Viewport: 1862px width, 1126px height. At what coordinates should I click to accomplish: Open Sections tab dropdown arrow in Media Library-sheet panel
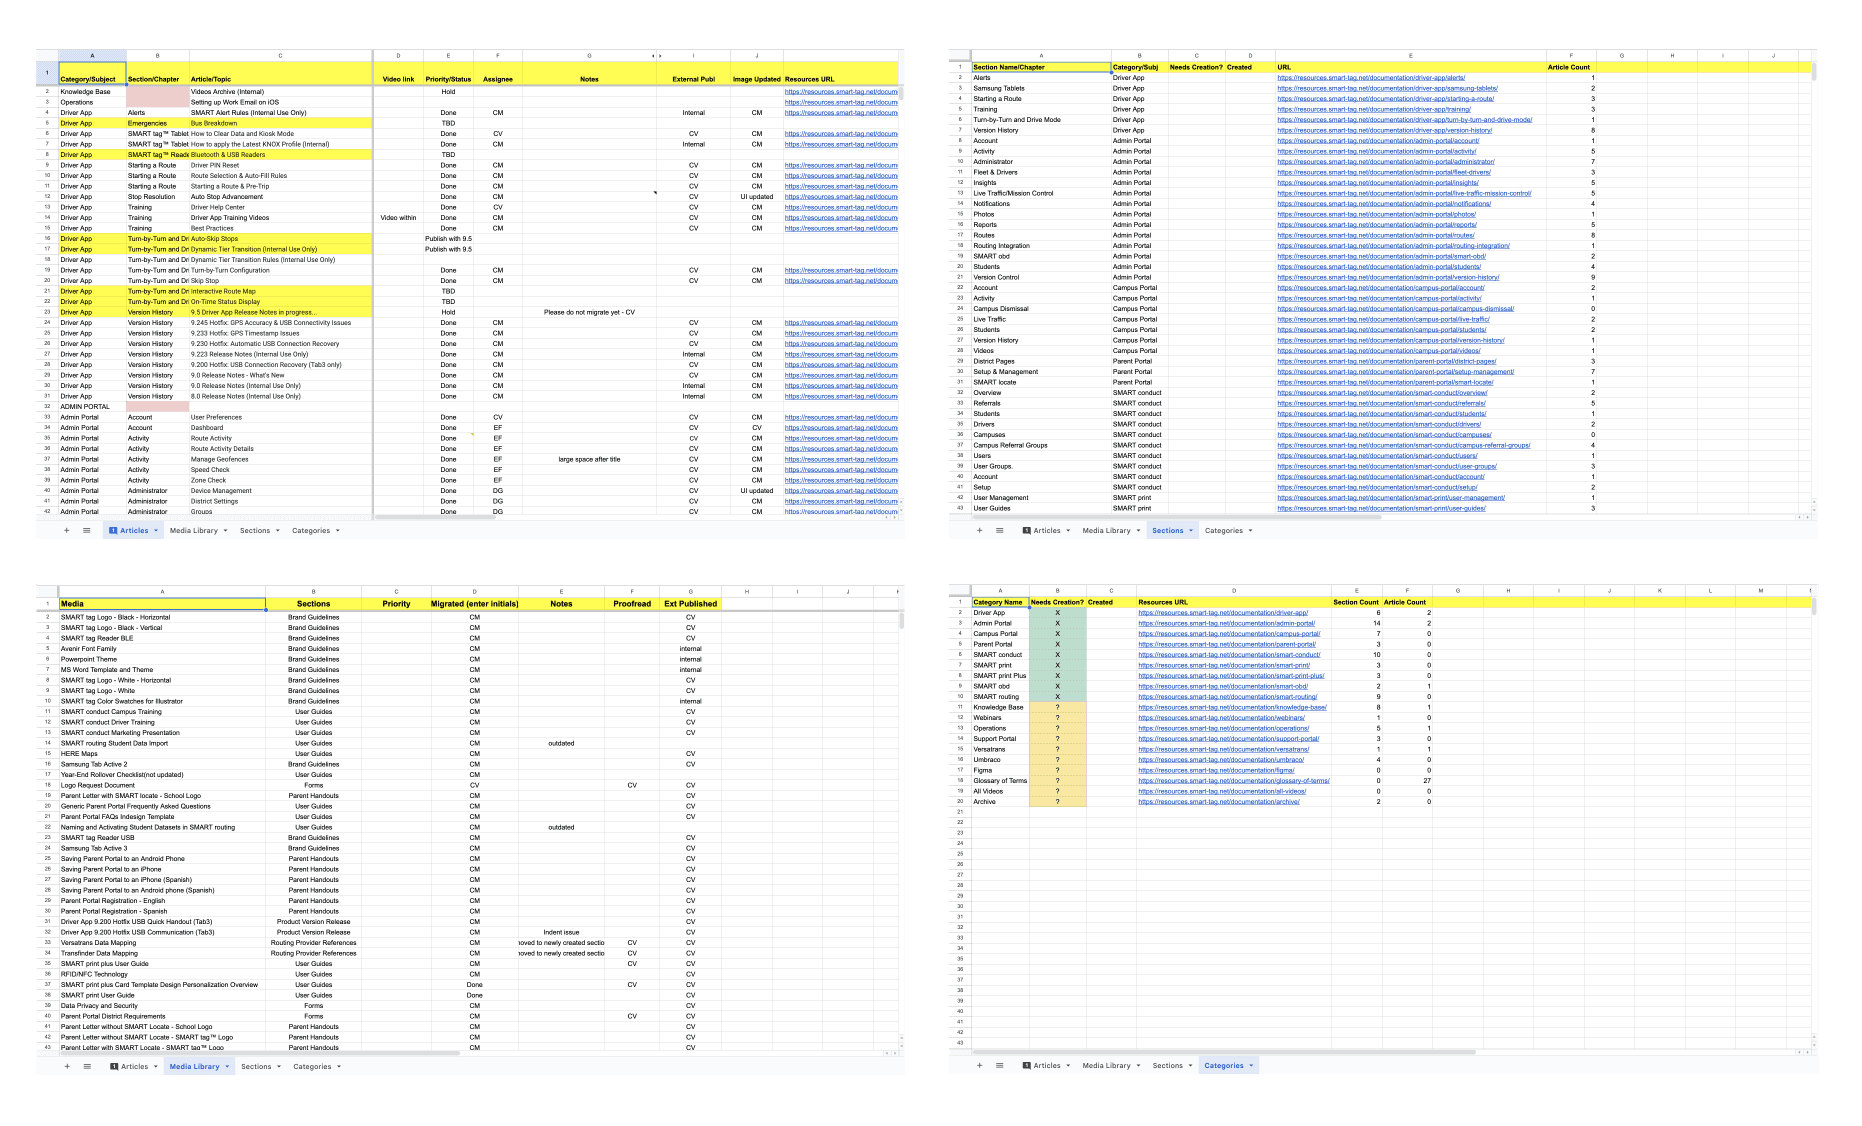pos(279,1066)
